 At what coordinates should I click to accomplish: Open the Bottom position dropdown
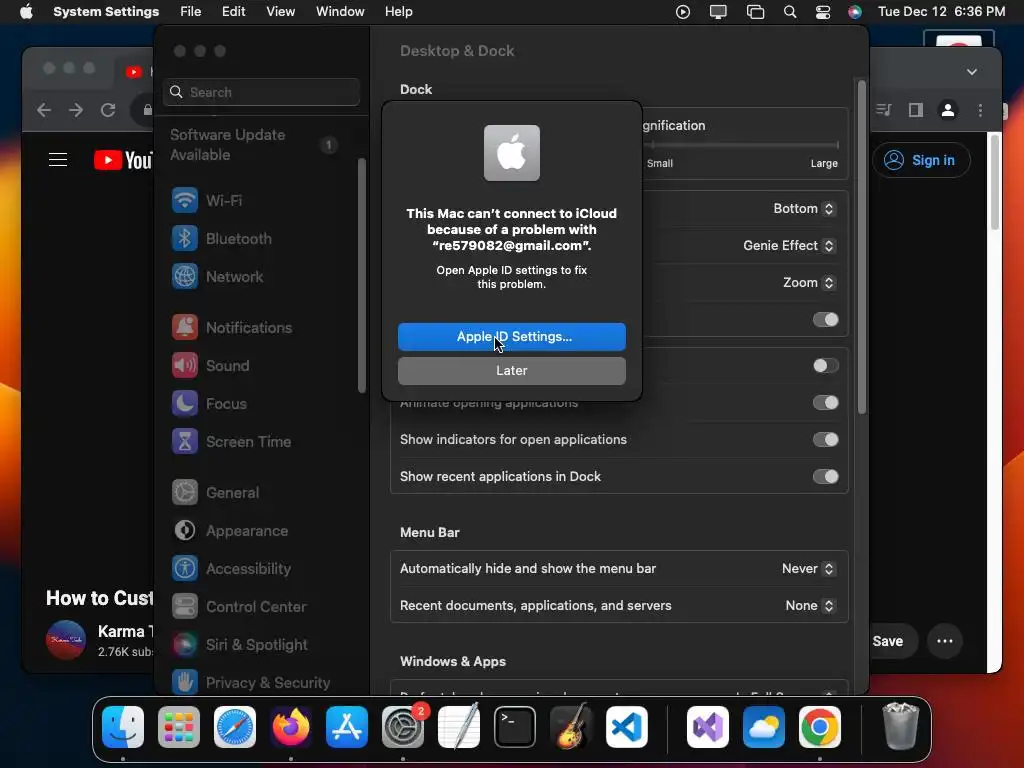click(x=804, y=208)
